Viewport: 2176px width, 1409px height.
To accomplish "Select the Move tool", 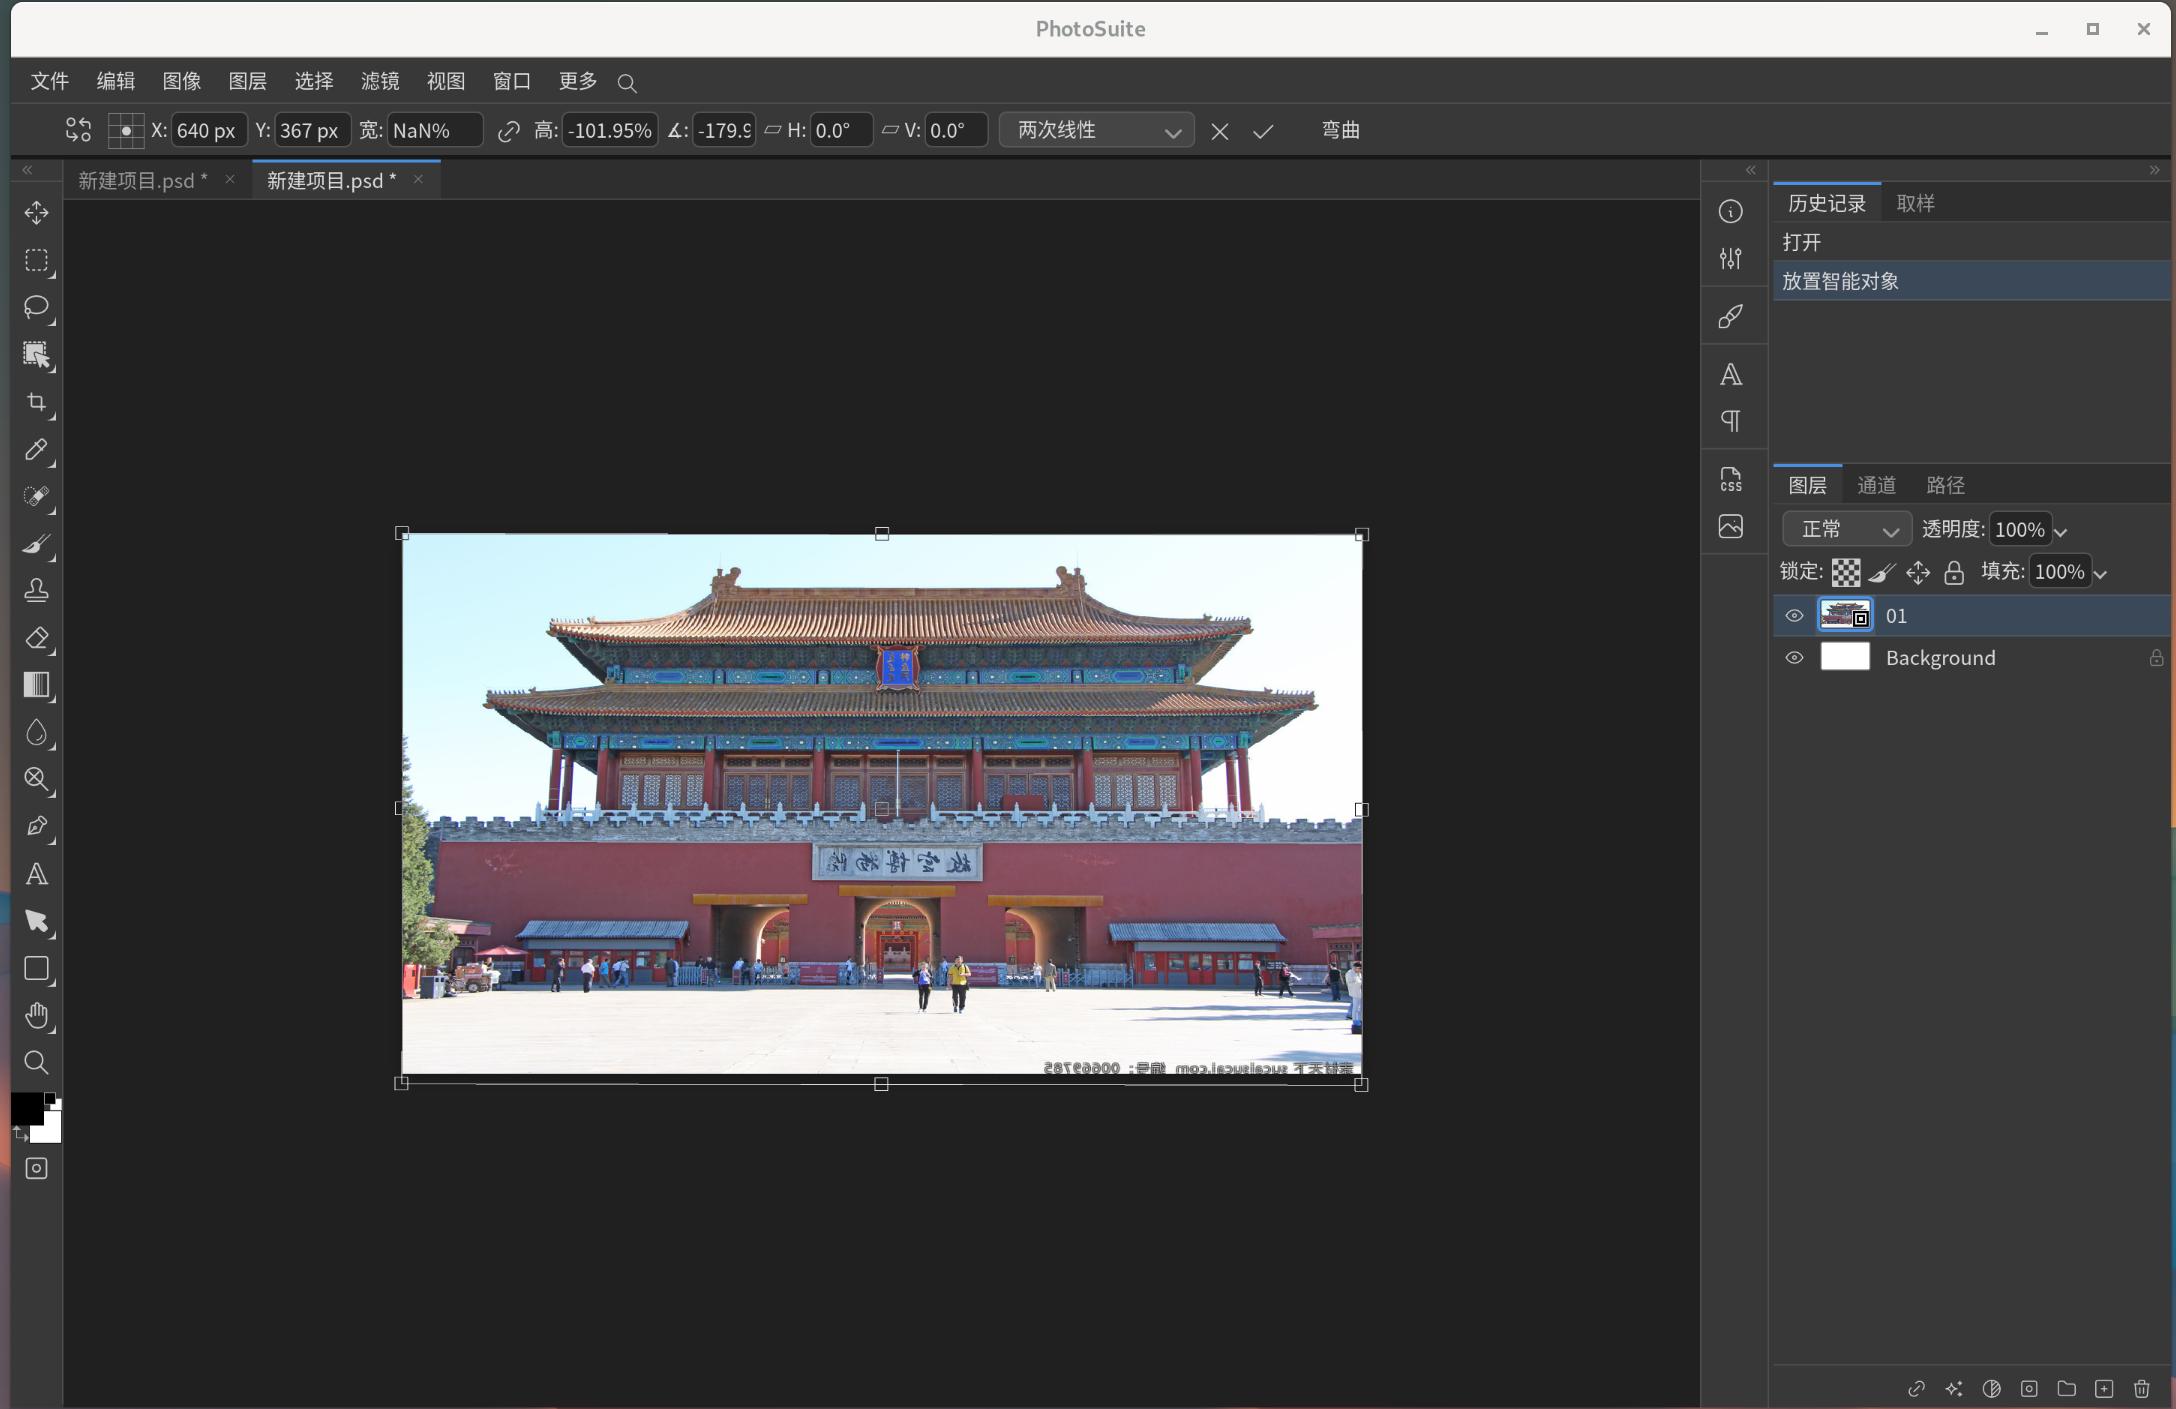I will click(37, 213).
